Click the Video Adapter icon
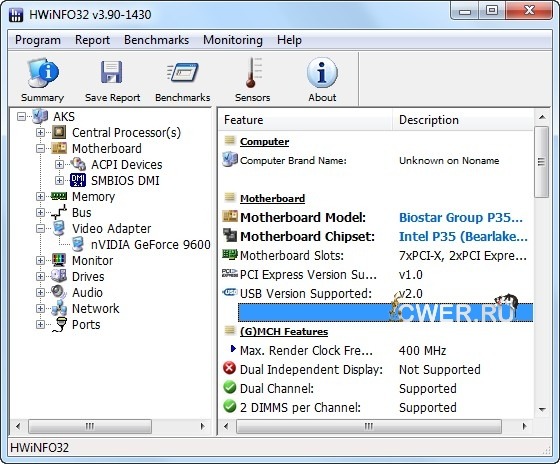Image resolution: width=560 pixels, height=464 pixels. click(59, 228)
